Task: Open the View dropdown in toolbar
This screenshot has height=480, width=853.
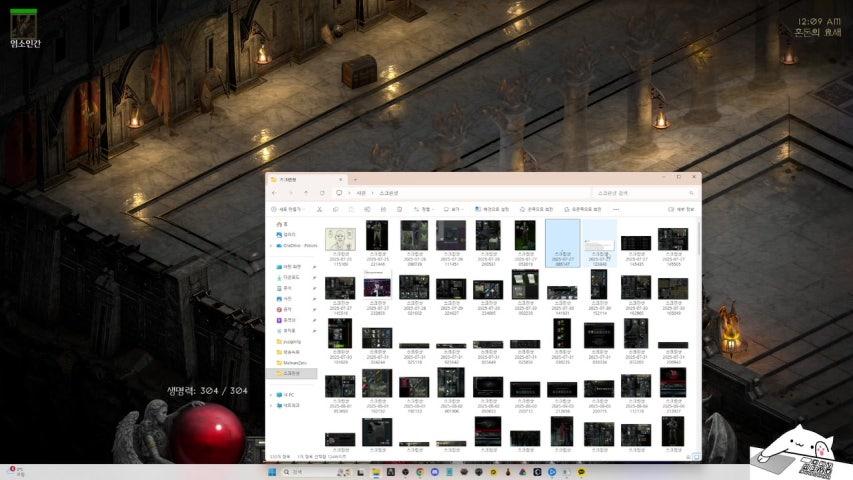Action: click(454, 209)
